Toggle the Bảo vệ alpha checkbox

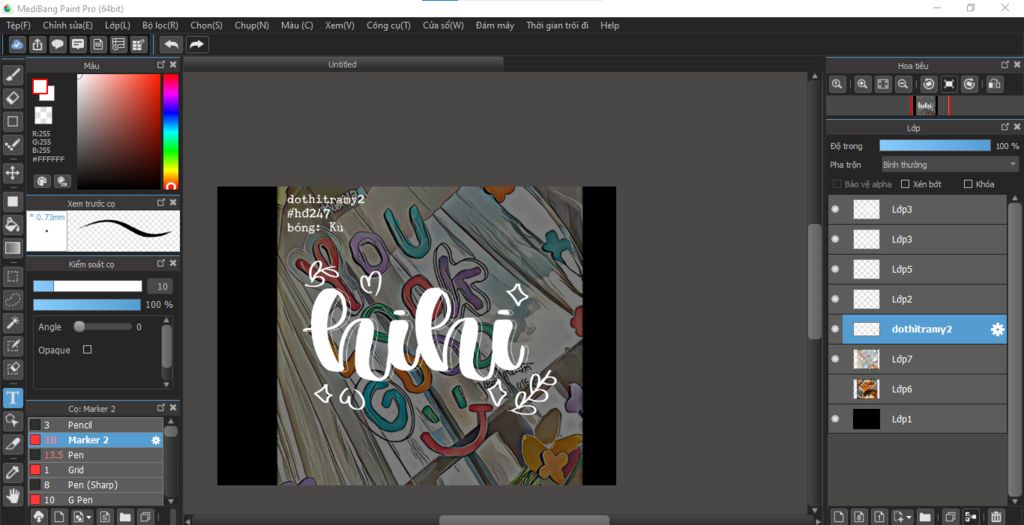point(837,184)
